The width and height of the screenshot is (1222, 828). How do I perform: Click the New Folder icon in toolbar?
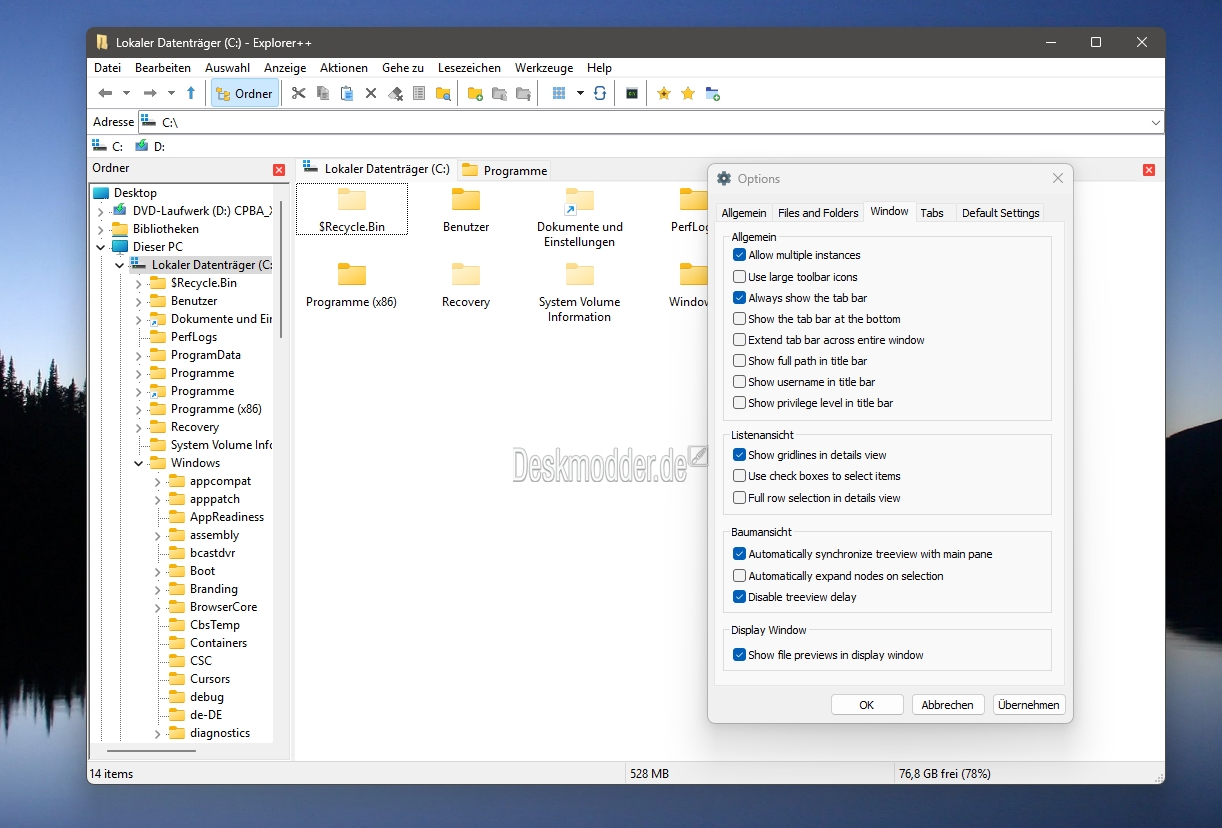(475, 93)
